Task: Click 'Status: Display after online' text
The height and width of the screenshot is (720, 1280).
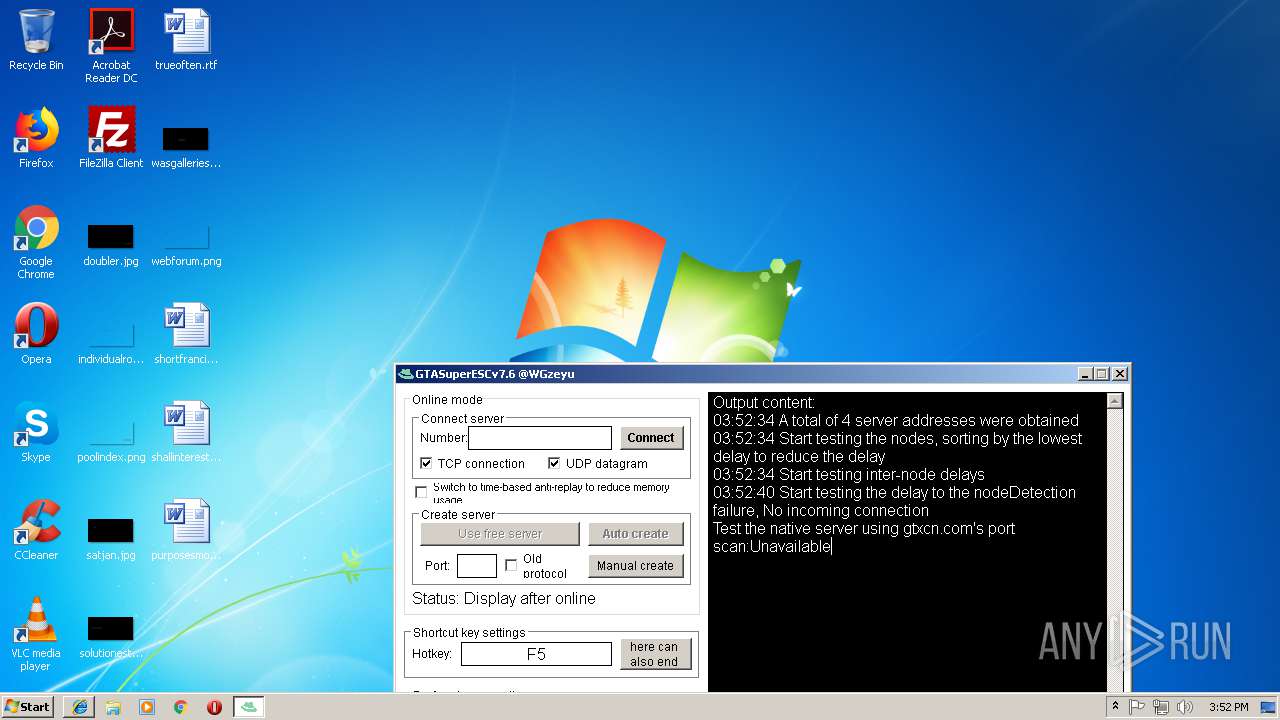Action: click(x=504, y=598)
